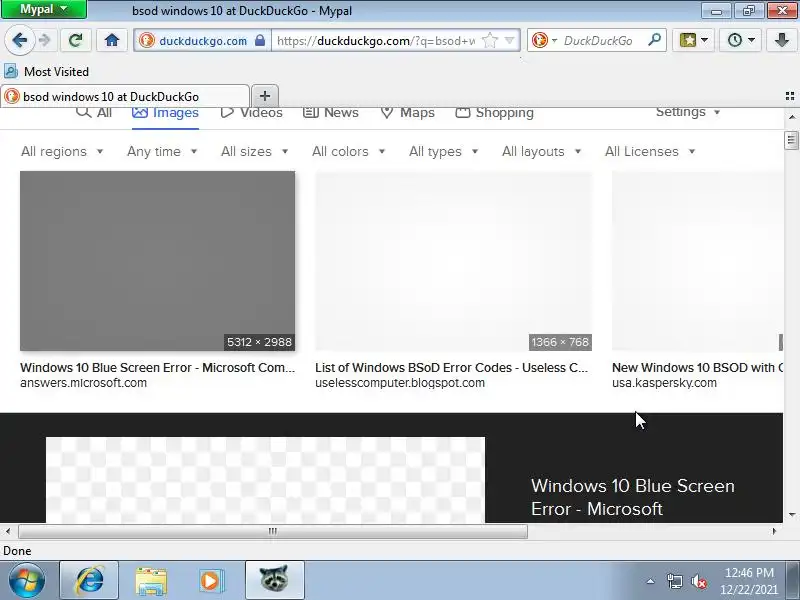Switch to the Images results tab
800x600 pixels.
point(165,112)
